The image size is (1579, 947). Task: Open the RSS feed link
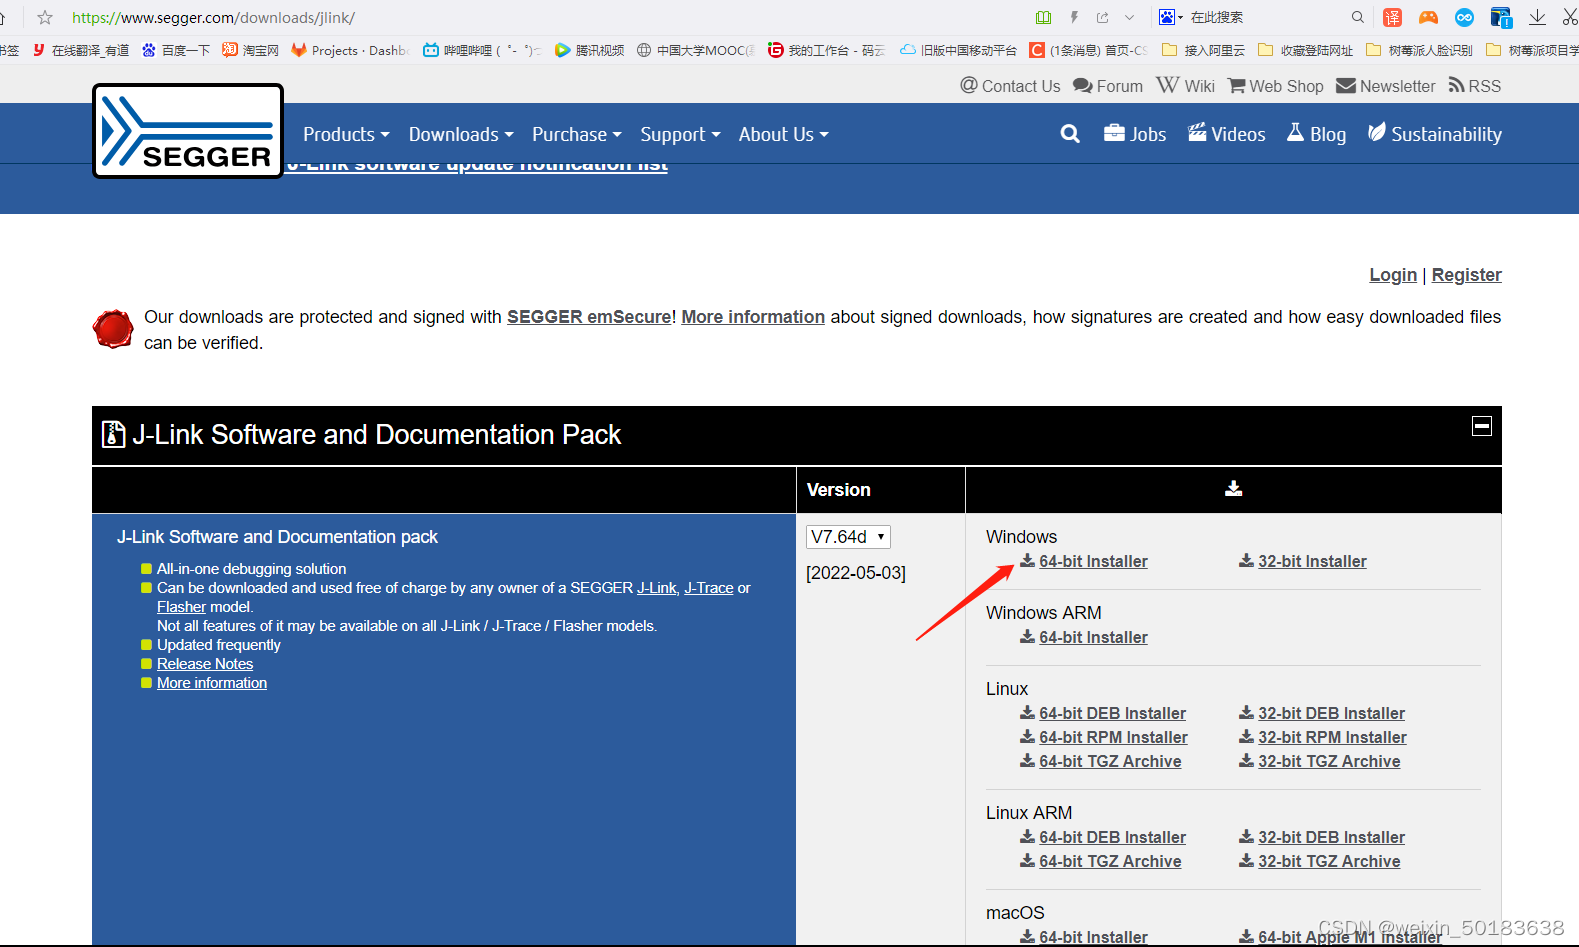(x=1475, y=86)
